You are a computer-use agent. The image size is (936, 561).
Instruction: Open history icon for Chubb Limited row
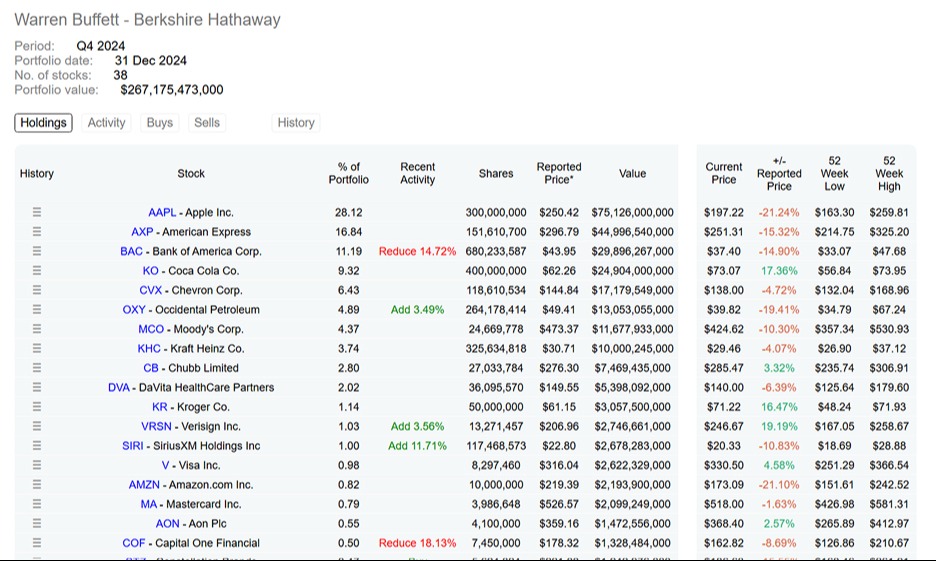tap(37, 368)
